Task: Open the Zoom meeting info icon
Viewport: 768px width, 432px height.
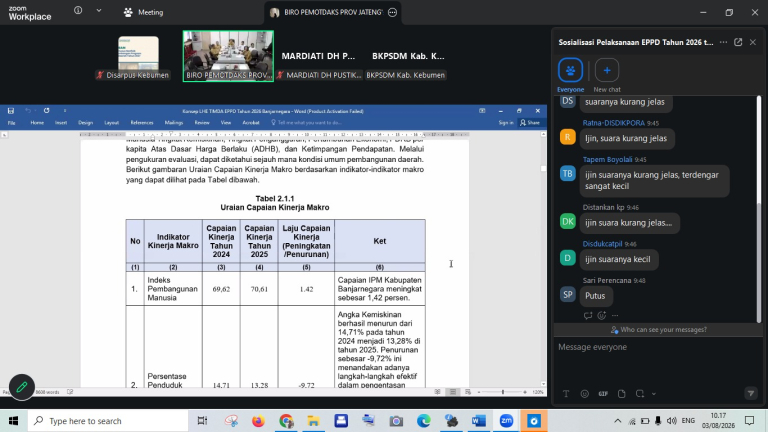Action: point(78,10)
